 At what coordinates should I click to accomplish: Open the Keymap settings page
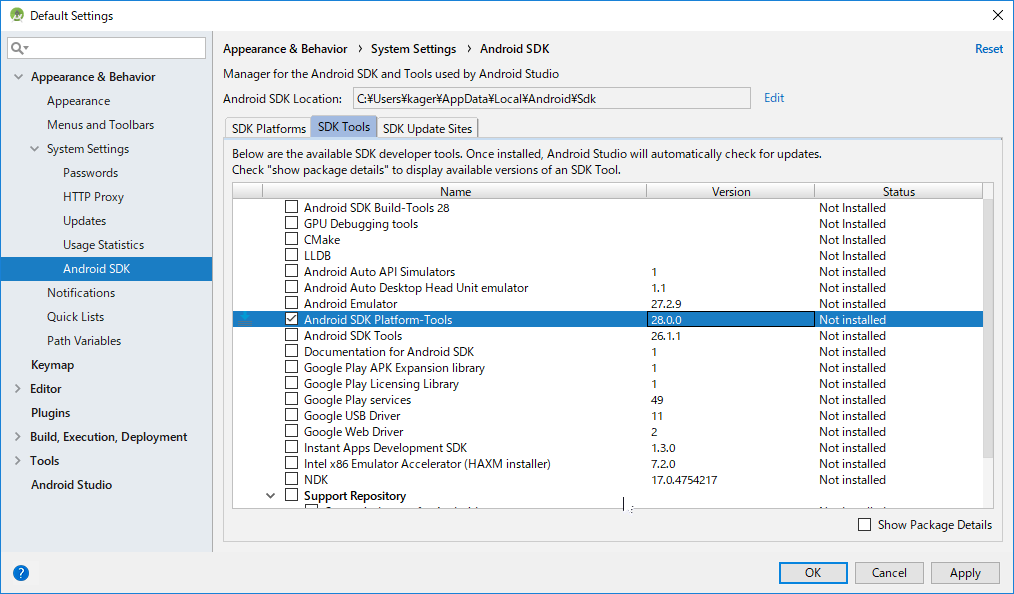(52, 365)
